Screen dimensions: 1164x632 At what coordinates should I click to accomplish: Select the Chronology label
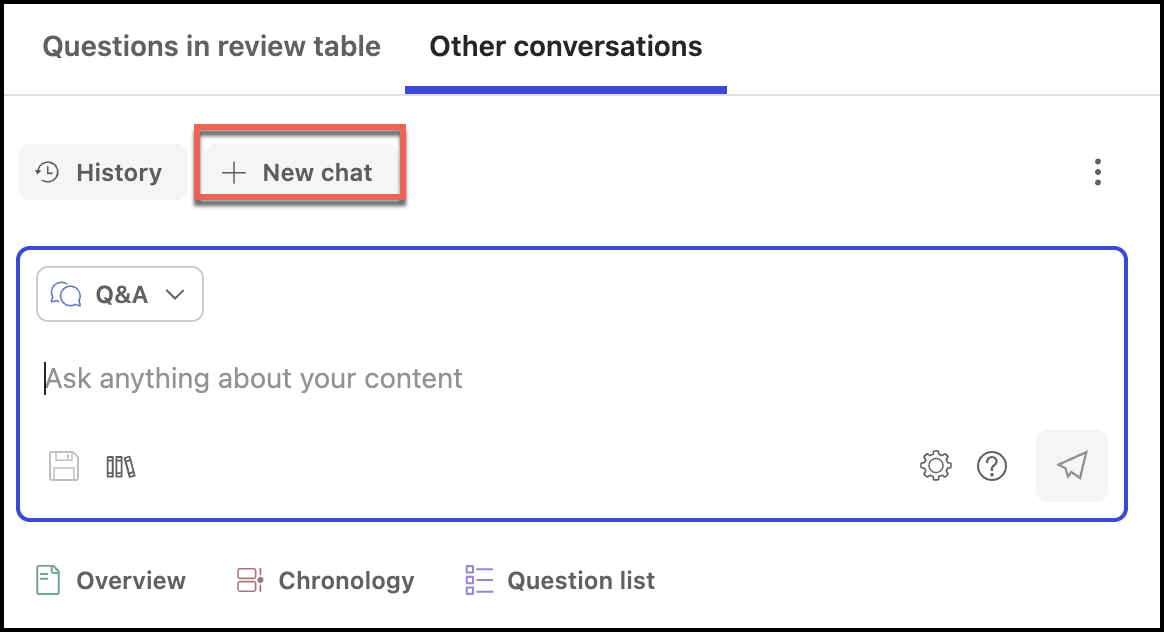(x=346, y=581)
